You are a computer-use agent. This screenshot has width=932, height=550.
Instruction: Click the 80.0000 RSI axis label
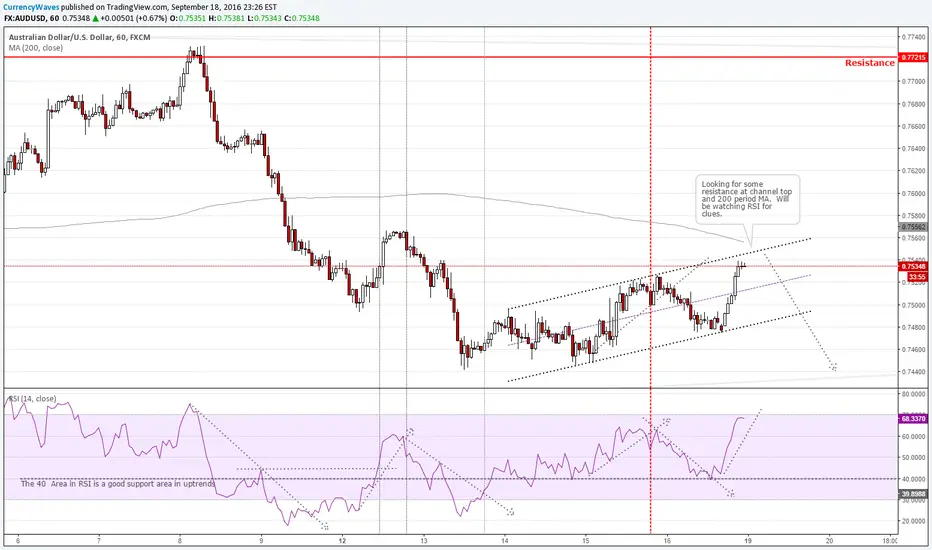[x=914, y=394]
